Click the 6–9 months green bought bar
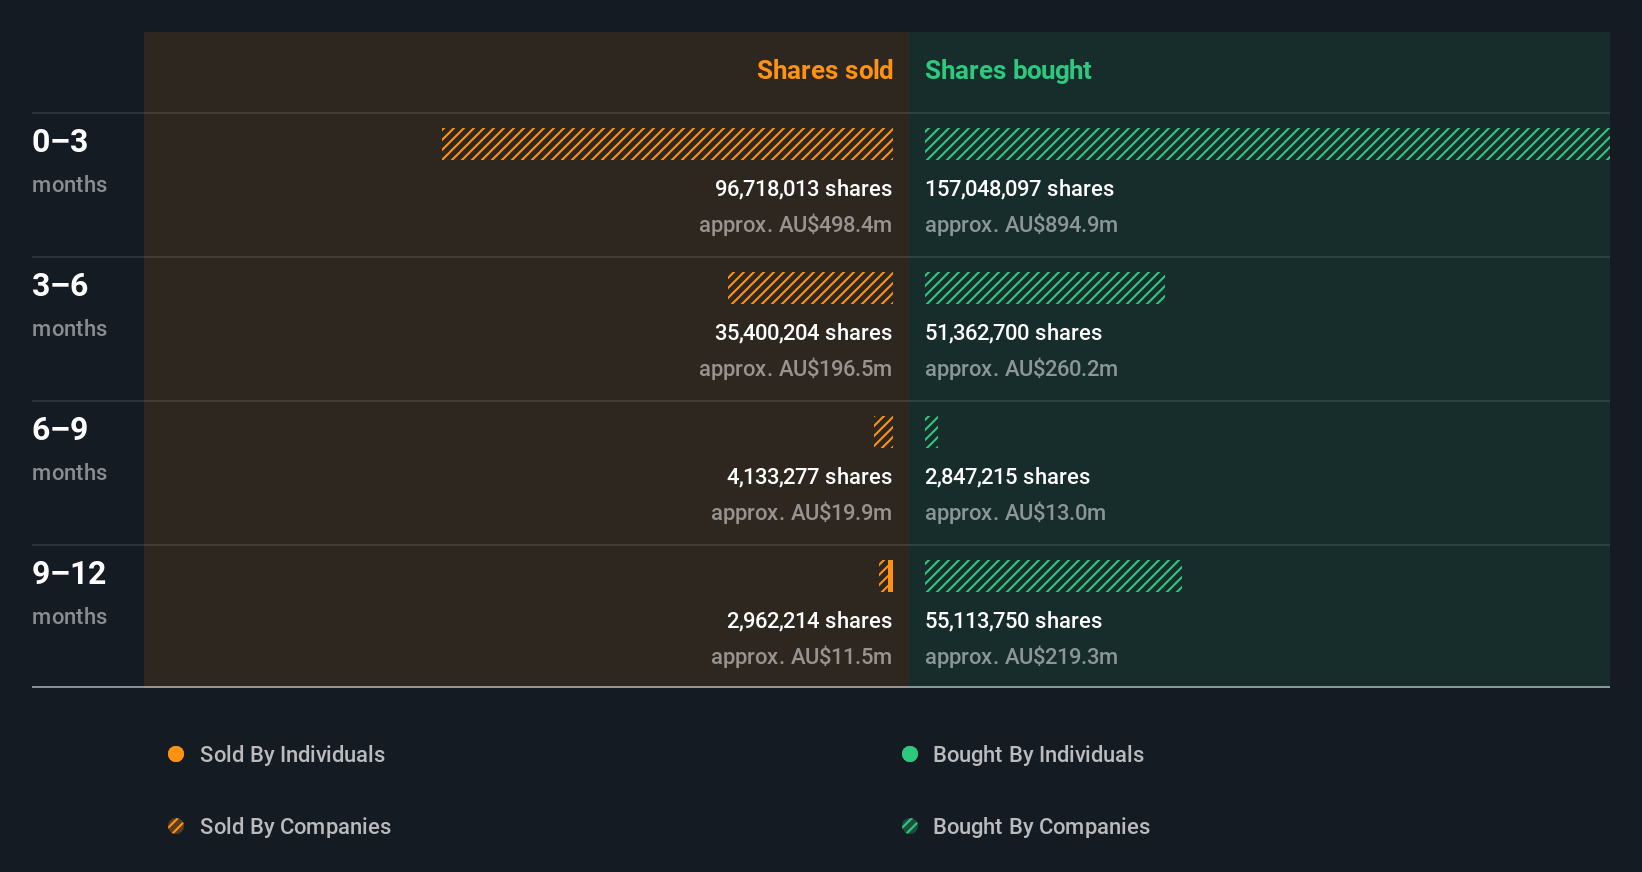 [x=932, y=432]
